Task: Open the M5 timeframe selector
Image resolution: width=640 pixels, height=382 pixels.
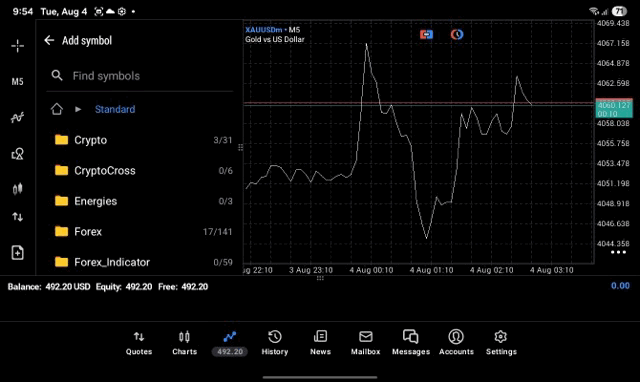Action: pyautogui.click(x=17, y=82)
